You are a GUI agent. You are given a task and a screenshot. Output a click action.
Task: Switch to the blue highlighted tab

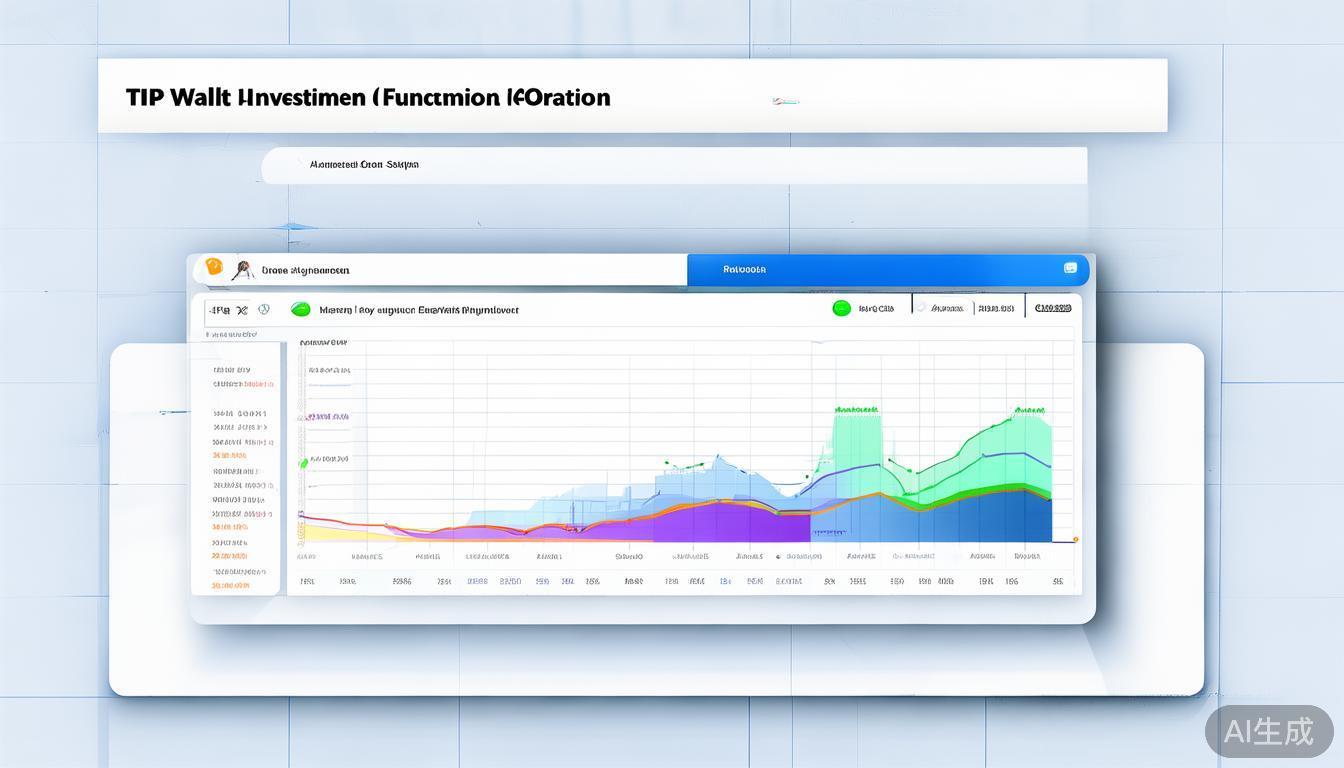[x=890, y=269]
